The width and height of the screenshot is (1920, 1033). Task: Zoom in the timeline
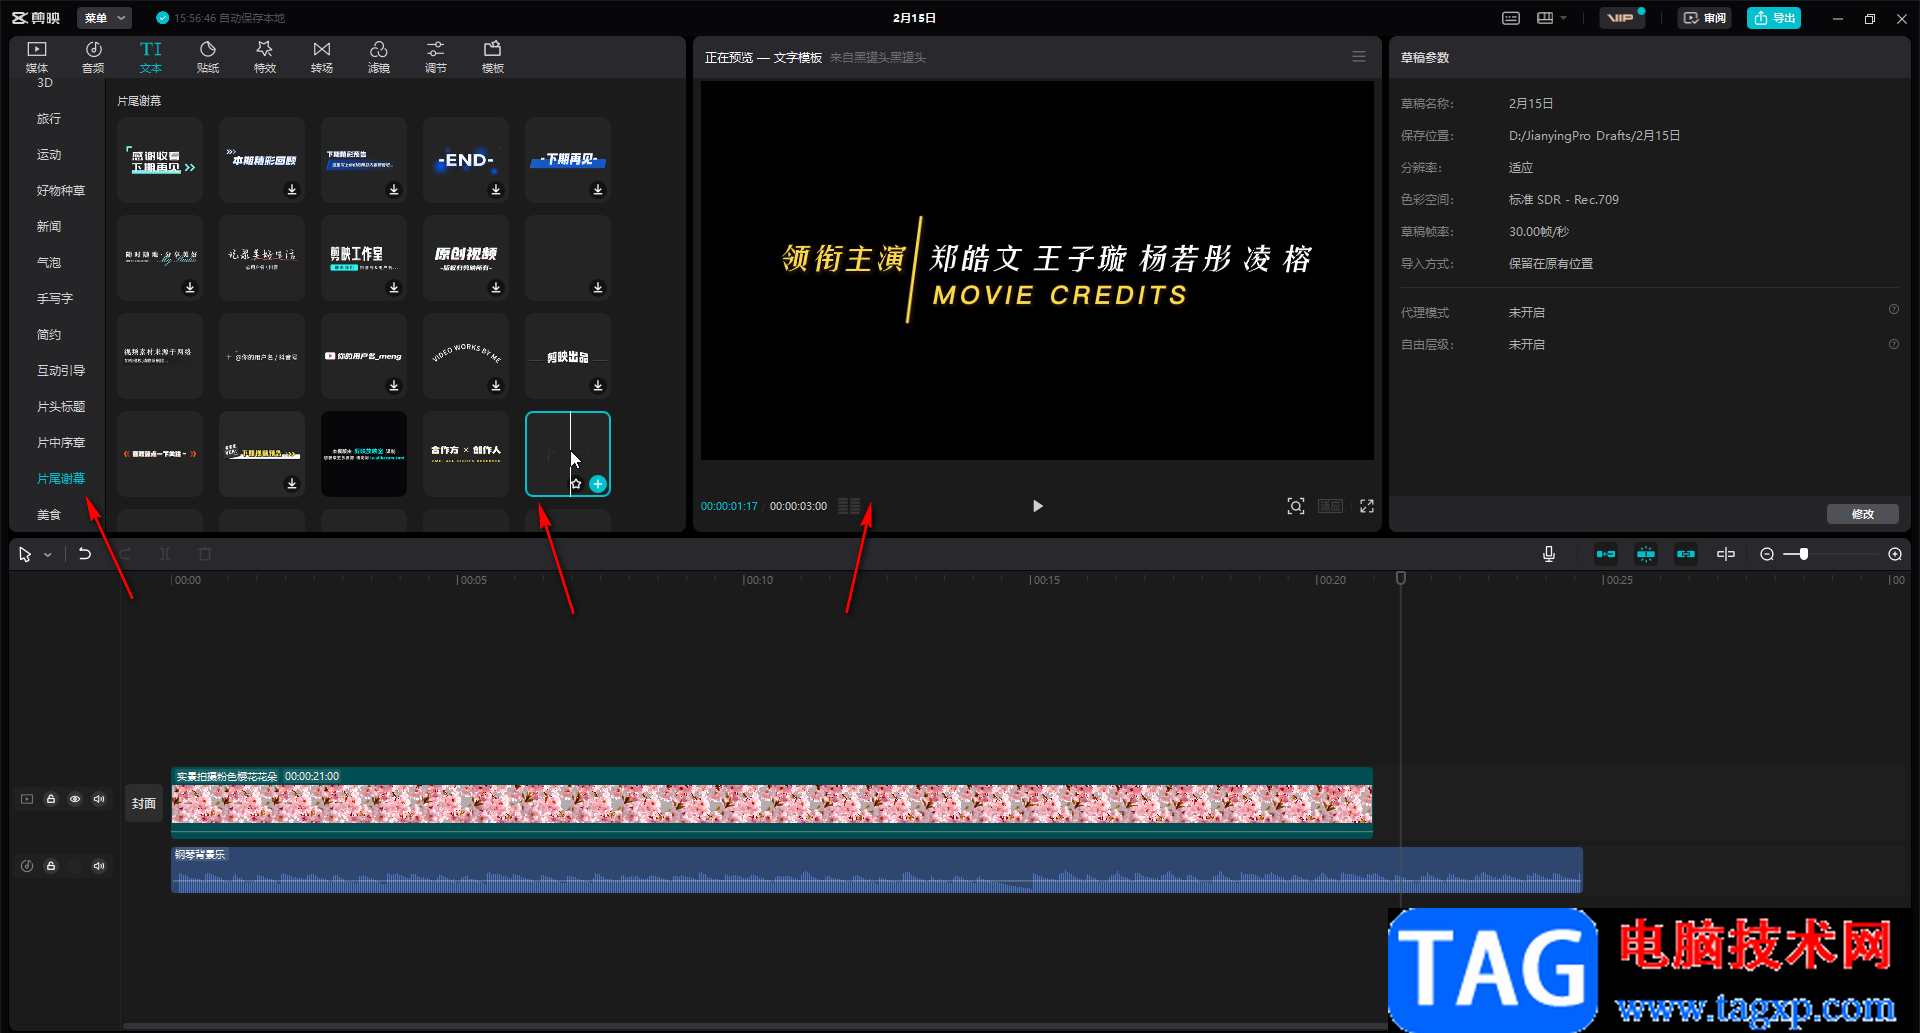[1895, 554]
